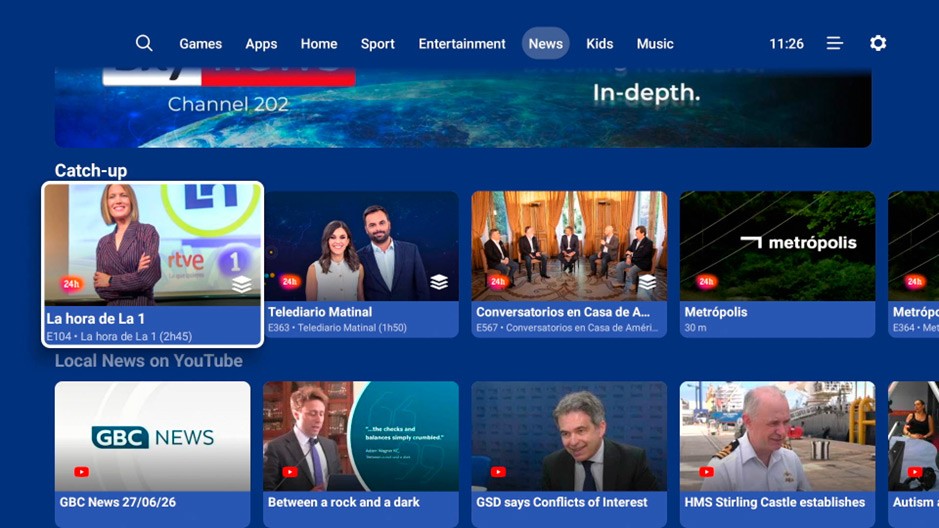
Task: Click the stacked layers icon on Telediario Matinal
Action: coord(439,281)
